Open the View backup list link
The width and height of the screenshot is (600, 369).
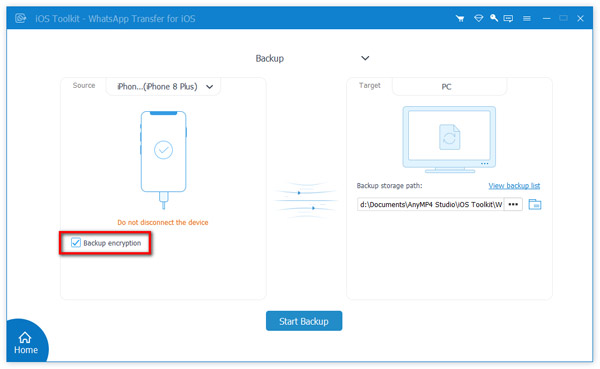[x=514, y=186]
